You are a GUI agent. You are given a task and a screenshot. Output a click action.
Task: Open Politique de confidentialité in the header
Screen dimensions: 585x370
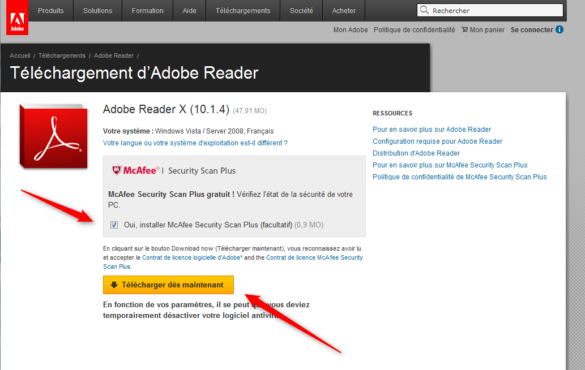(x=414, y=30)
